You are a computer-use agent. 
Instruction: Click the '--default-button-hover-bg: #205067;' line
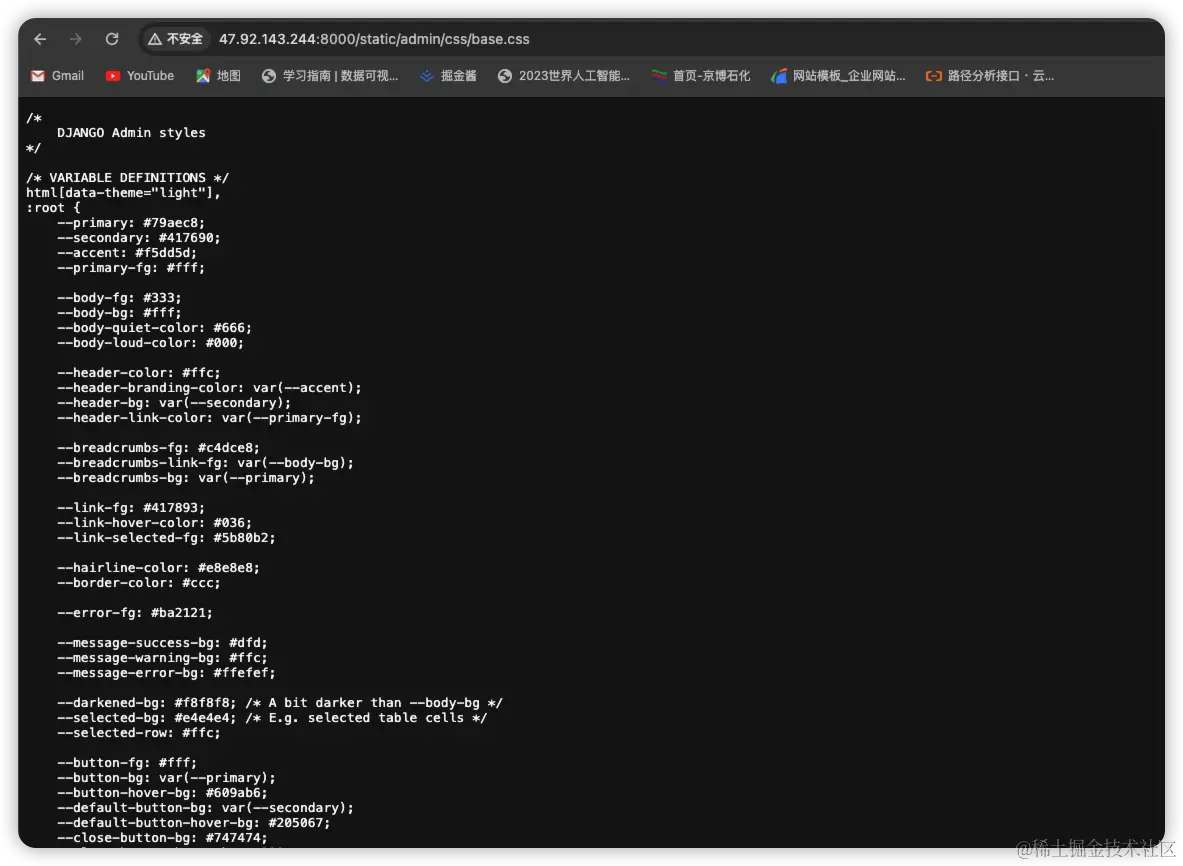[x=193, y=823]
